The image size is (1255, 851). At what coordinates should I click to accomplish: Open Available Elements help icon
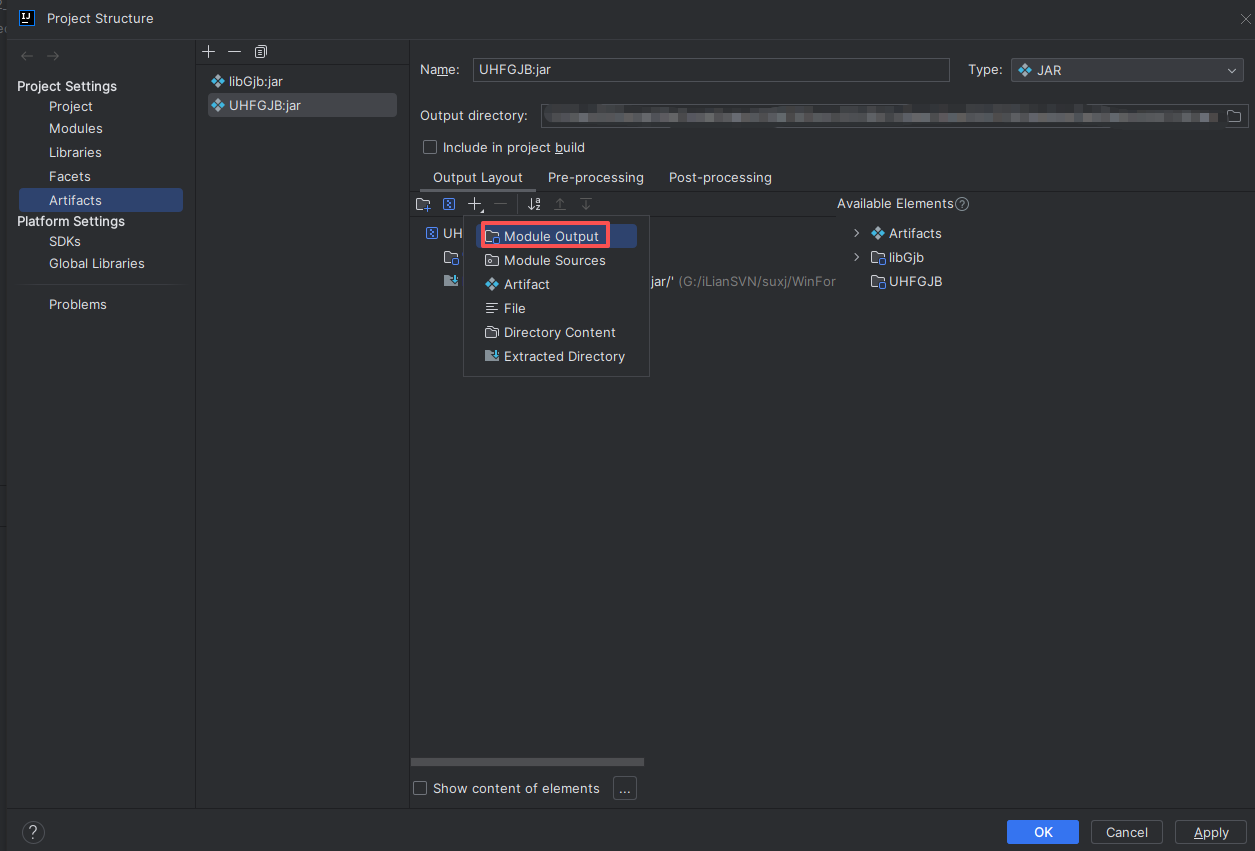[x=962, y=204]
